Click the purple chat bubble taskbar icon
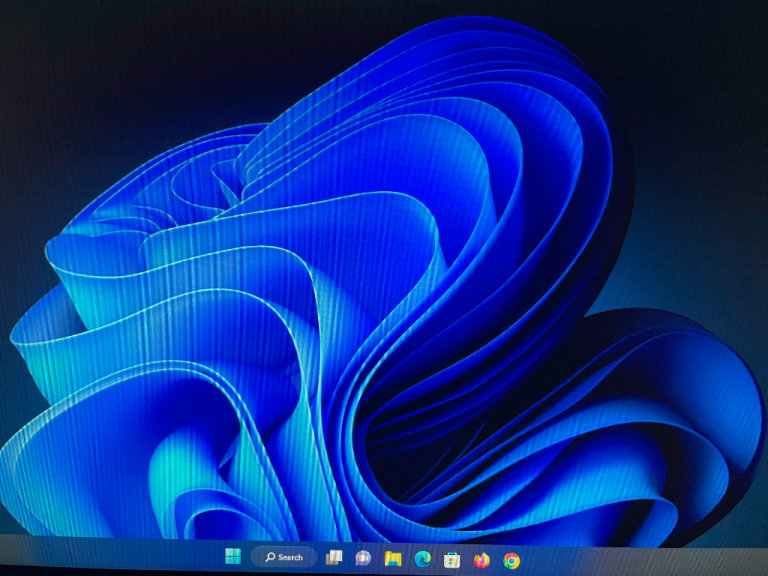 point(363,558)
